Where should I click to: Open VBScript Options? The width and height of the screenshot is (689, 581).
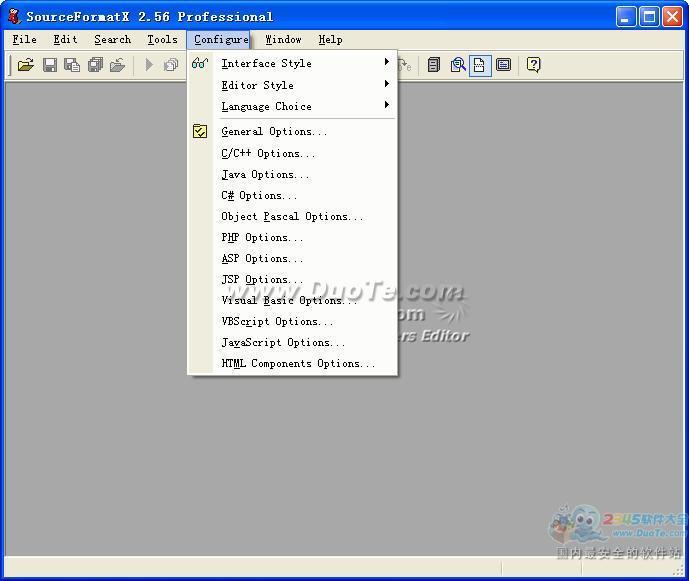tap(292, 321)
